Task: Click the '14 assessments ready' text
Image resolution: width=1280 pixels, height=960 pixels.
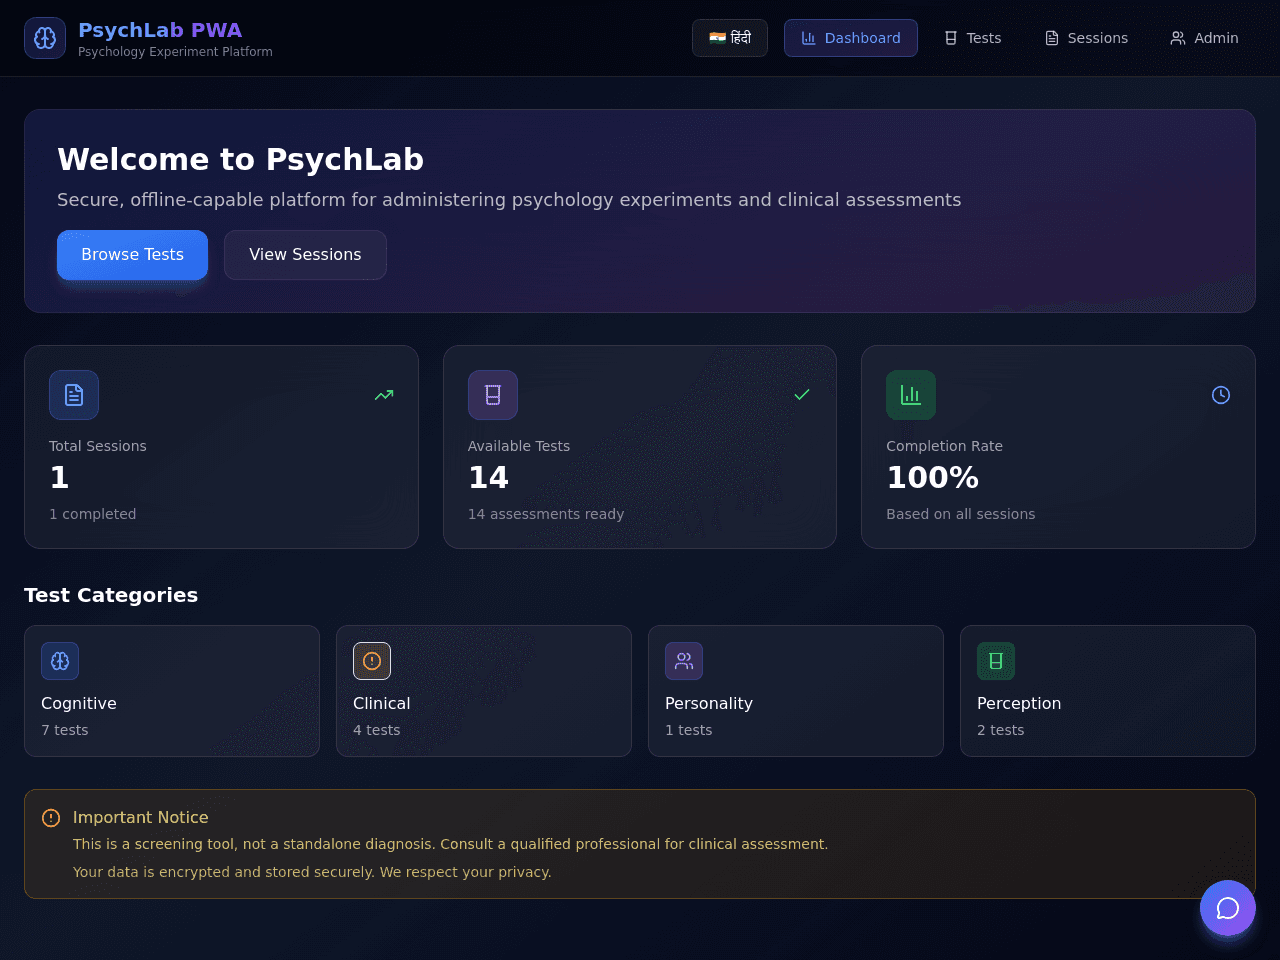Action: tap(546, 514)
